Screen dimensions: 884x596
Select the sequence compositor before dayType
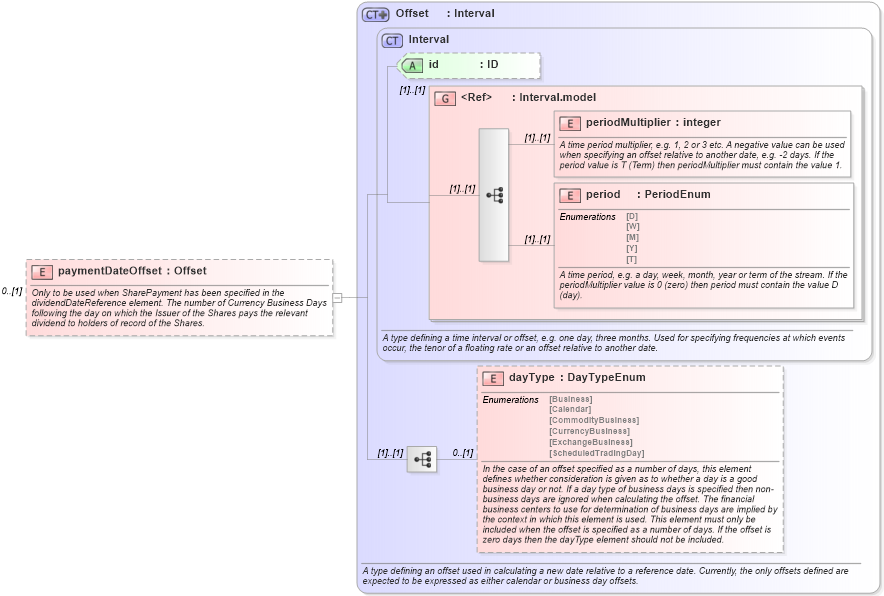pos(422,459)
